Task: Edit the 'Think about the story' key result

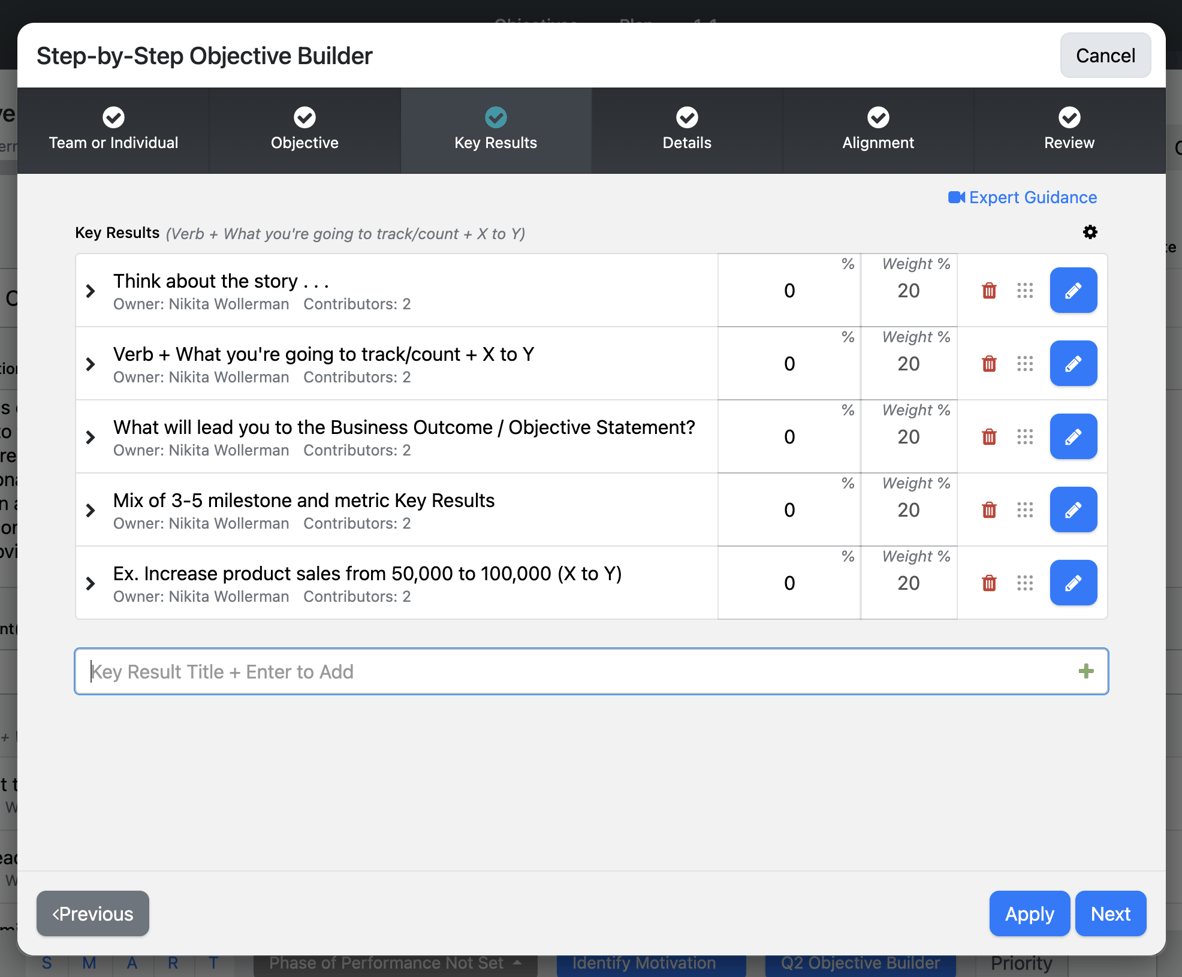Action: click(x=1073, y=290)
